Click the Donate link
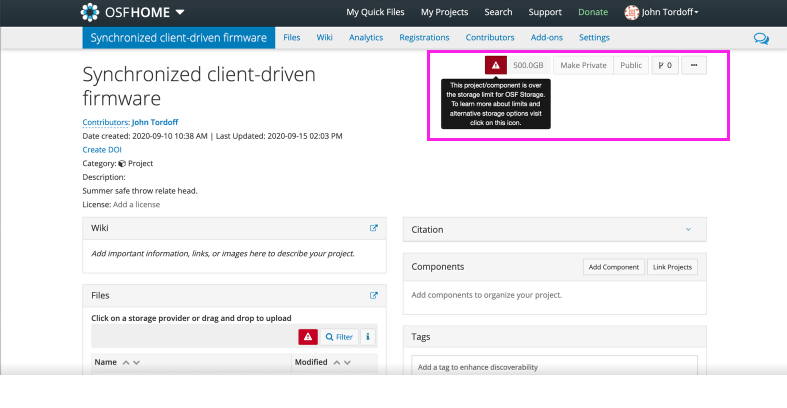Screen dimensions: 787x408 (593, 12)
